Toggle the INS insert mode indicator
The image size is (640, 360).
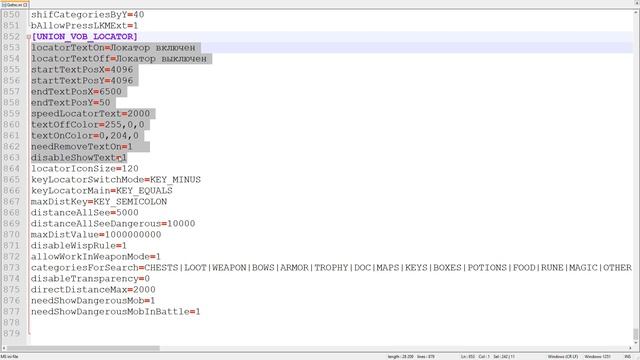627,357
